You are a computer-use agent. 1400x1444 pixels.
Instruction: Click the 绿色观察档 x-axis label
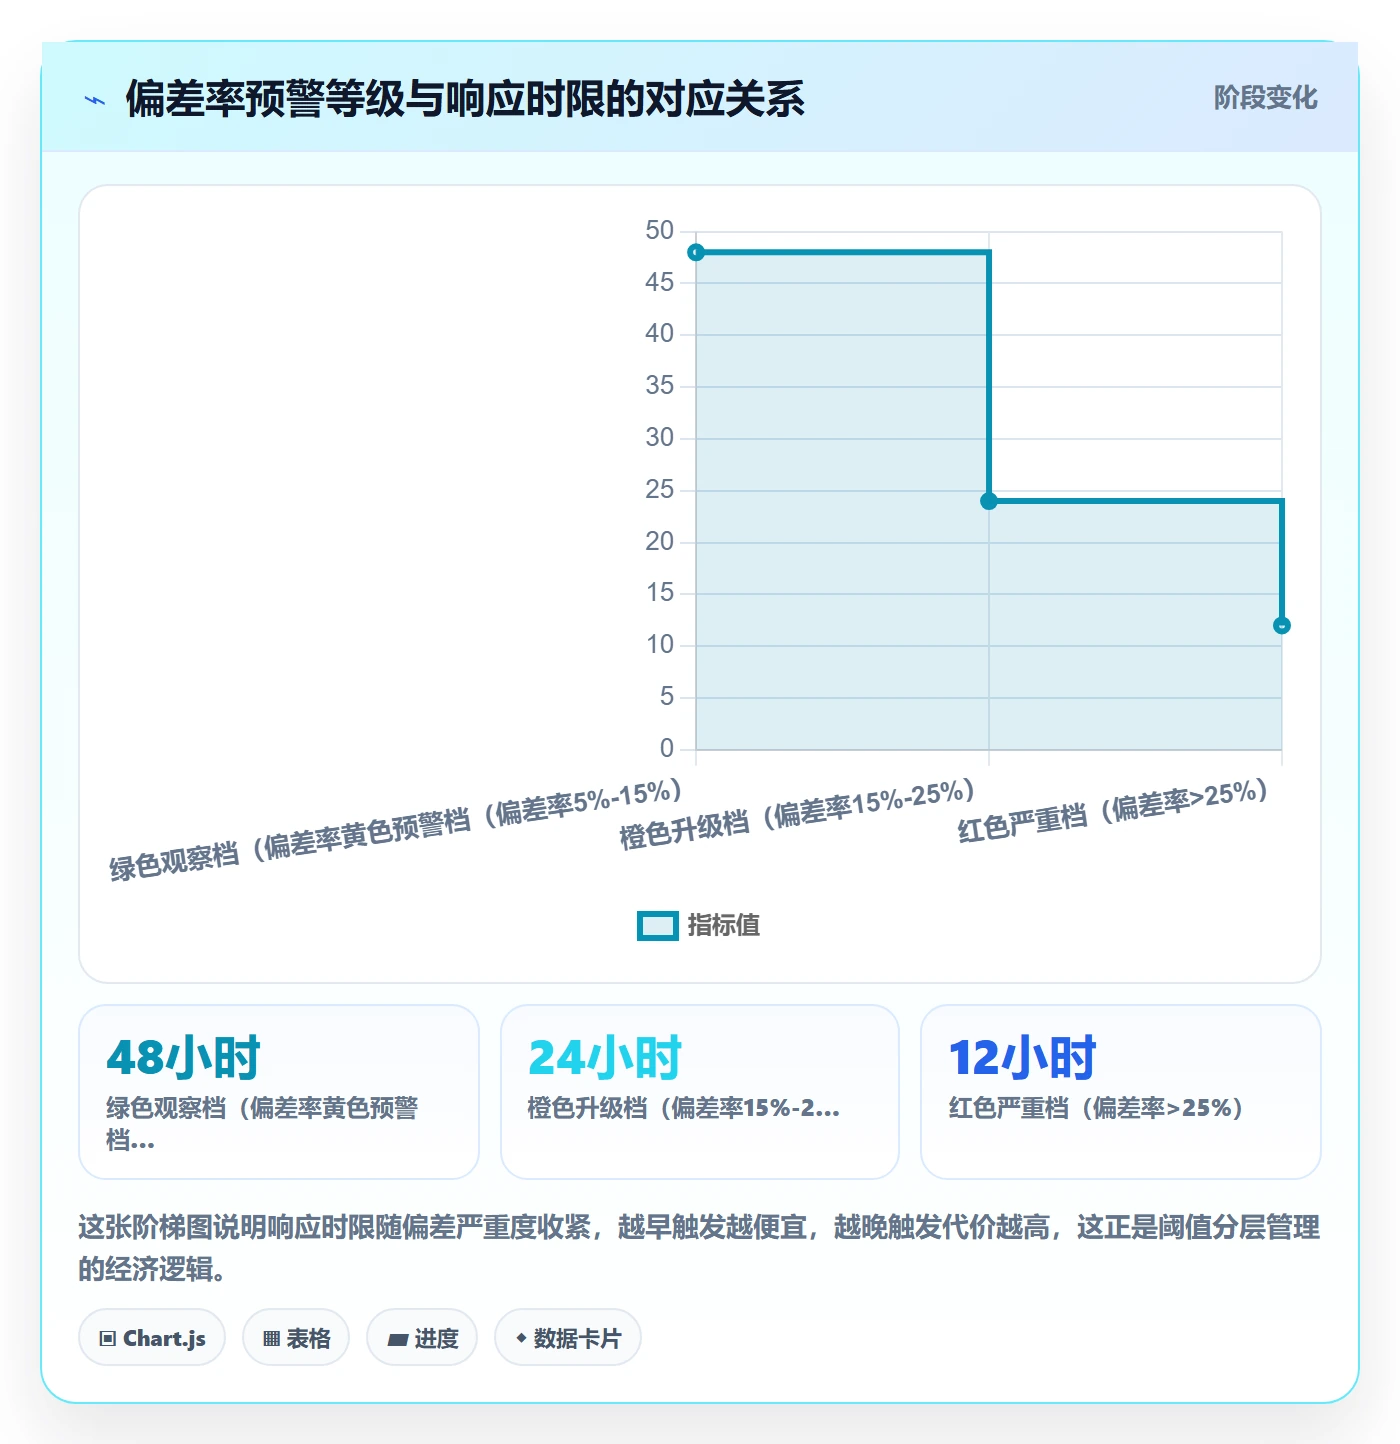pyautogui.click(x=396, y=830)
